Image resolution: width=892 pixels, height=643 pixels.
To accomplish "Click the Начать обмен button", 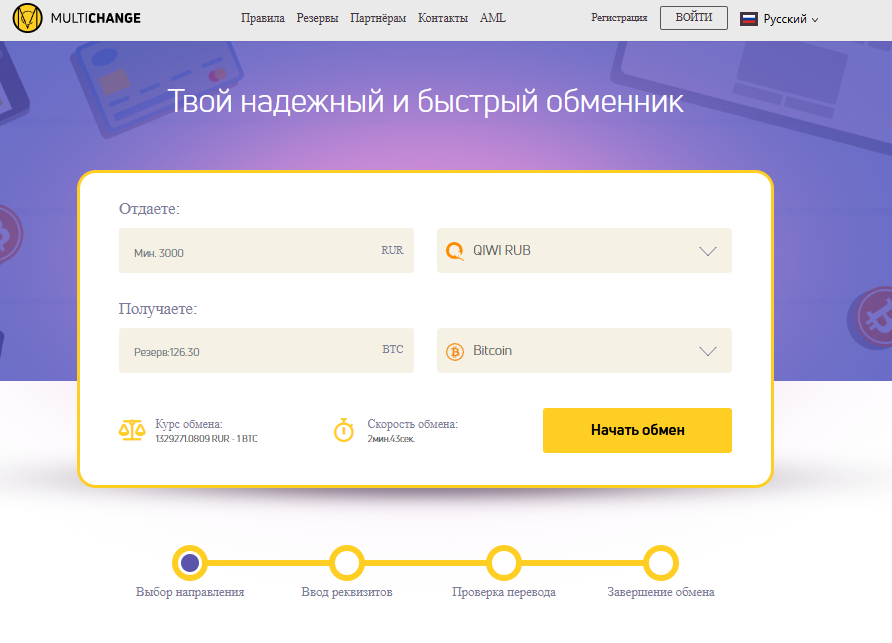I will click(x=637, y=431).
